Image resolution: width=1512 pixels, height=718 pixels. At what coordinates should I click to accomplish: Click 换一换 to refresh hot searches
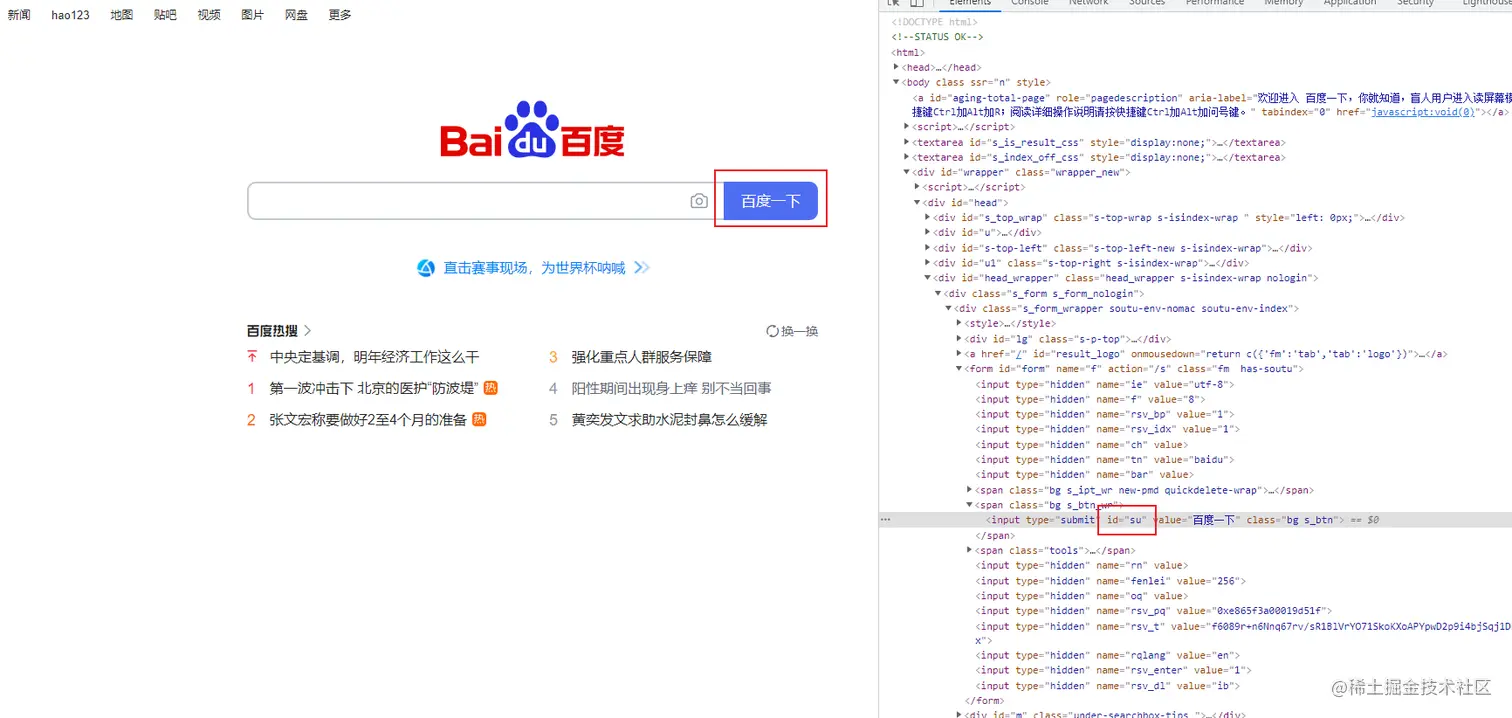tap(800, 331)
